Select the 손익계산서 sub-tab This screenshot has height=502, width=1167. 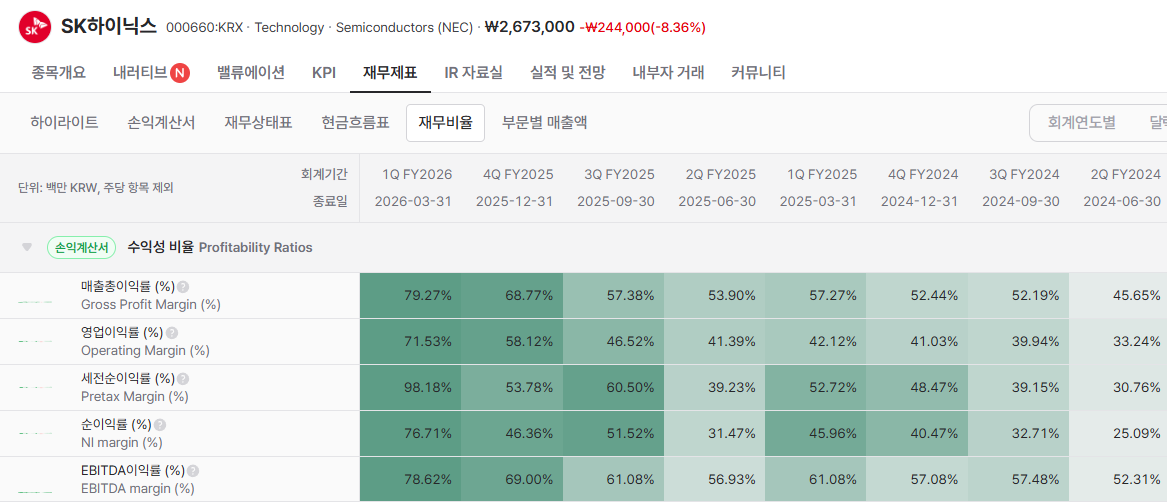162,123
